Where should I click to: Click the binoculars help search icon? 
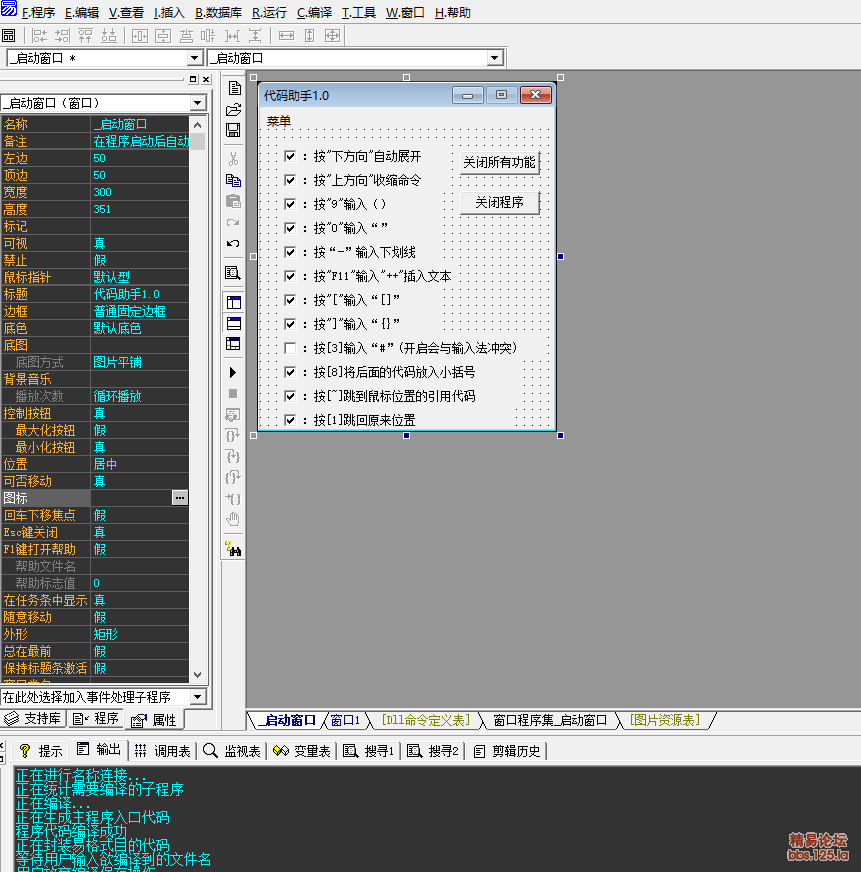pos(233,548)
